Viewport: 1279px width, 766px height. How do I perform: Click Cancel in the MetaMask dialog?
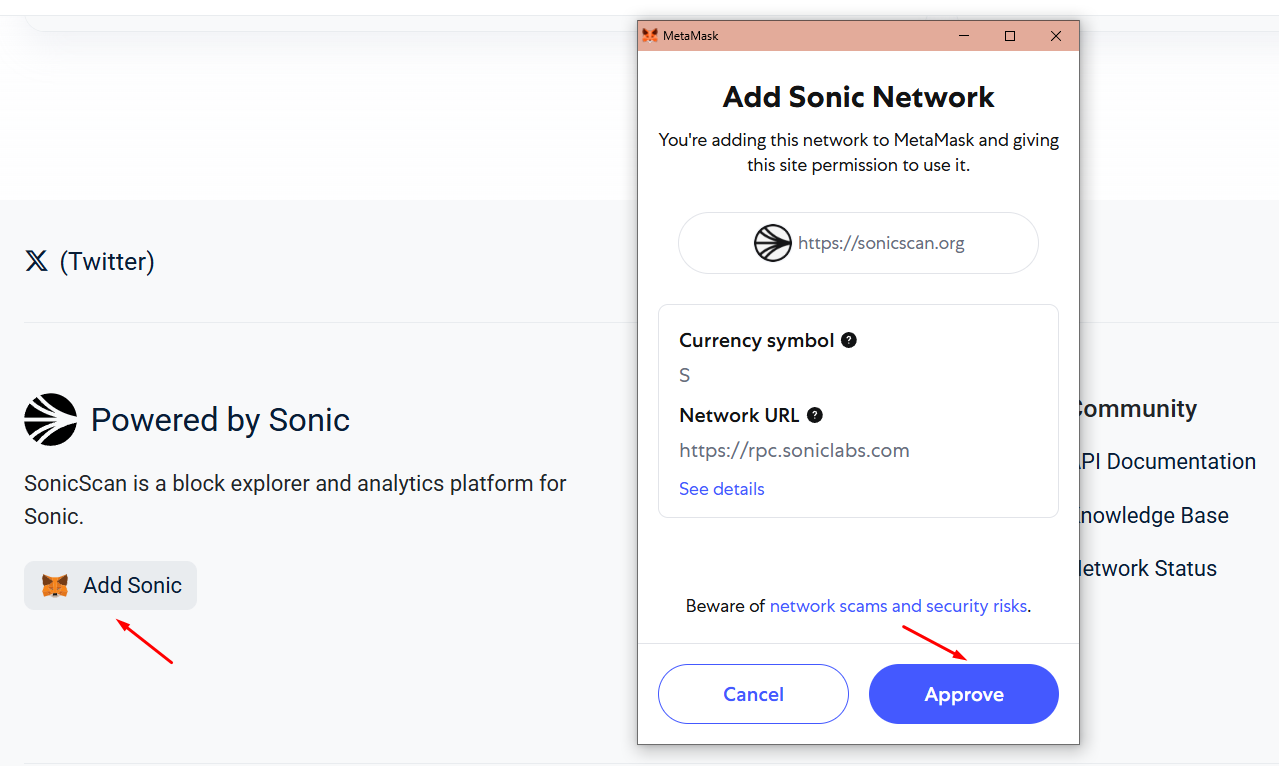(x=753, y=694)
